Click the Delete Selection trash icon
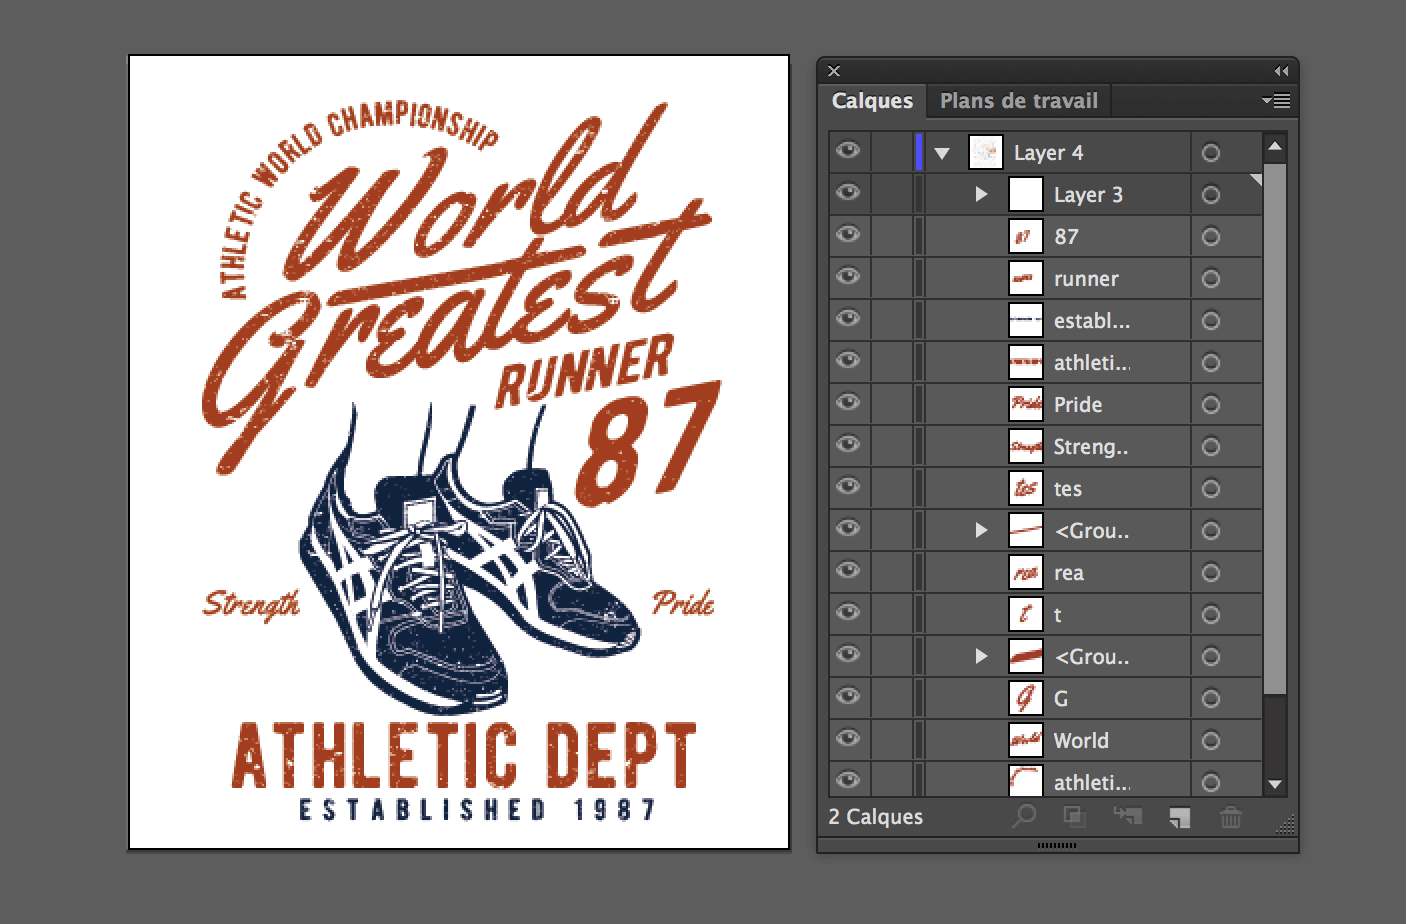This screenshot has width=1406, height=924. point(1230,817)
